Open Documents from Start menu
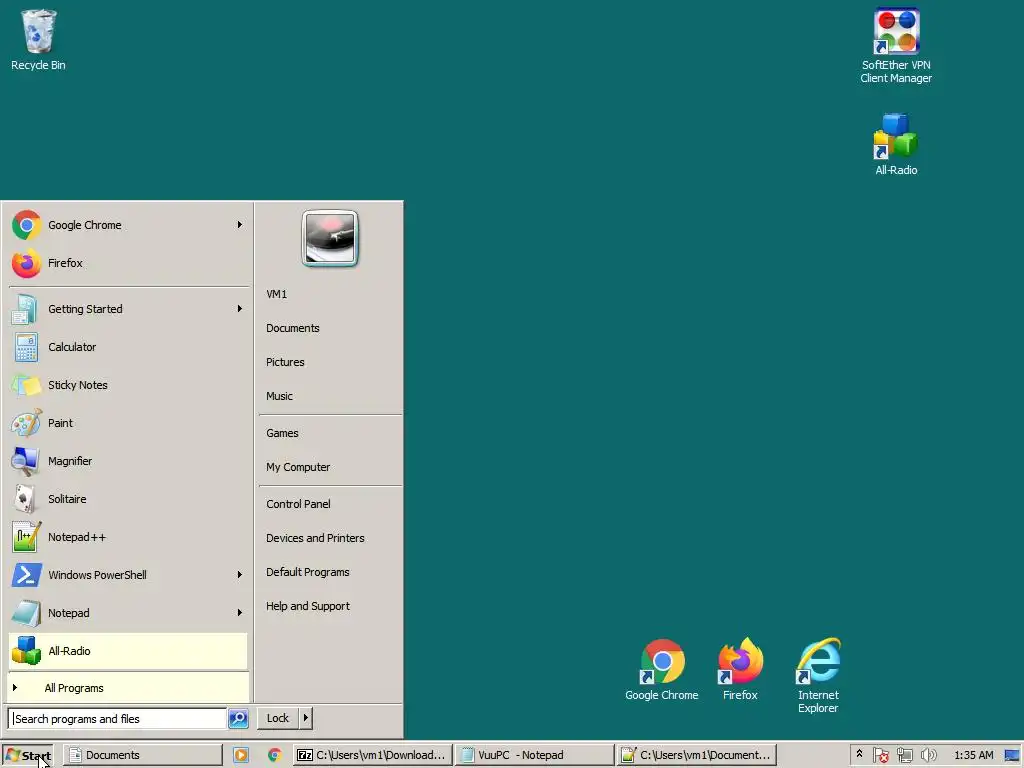Screen dimensions: 1024x768 pos(293,328)
